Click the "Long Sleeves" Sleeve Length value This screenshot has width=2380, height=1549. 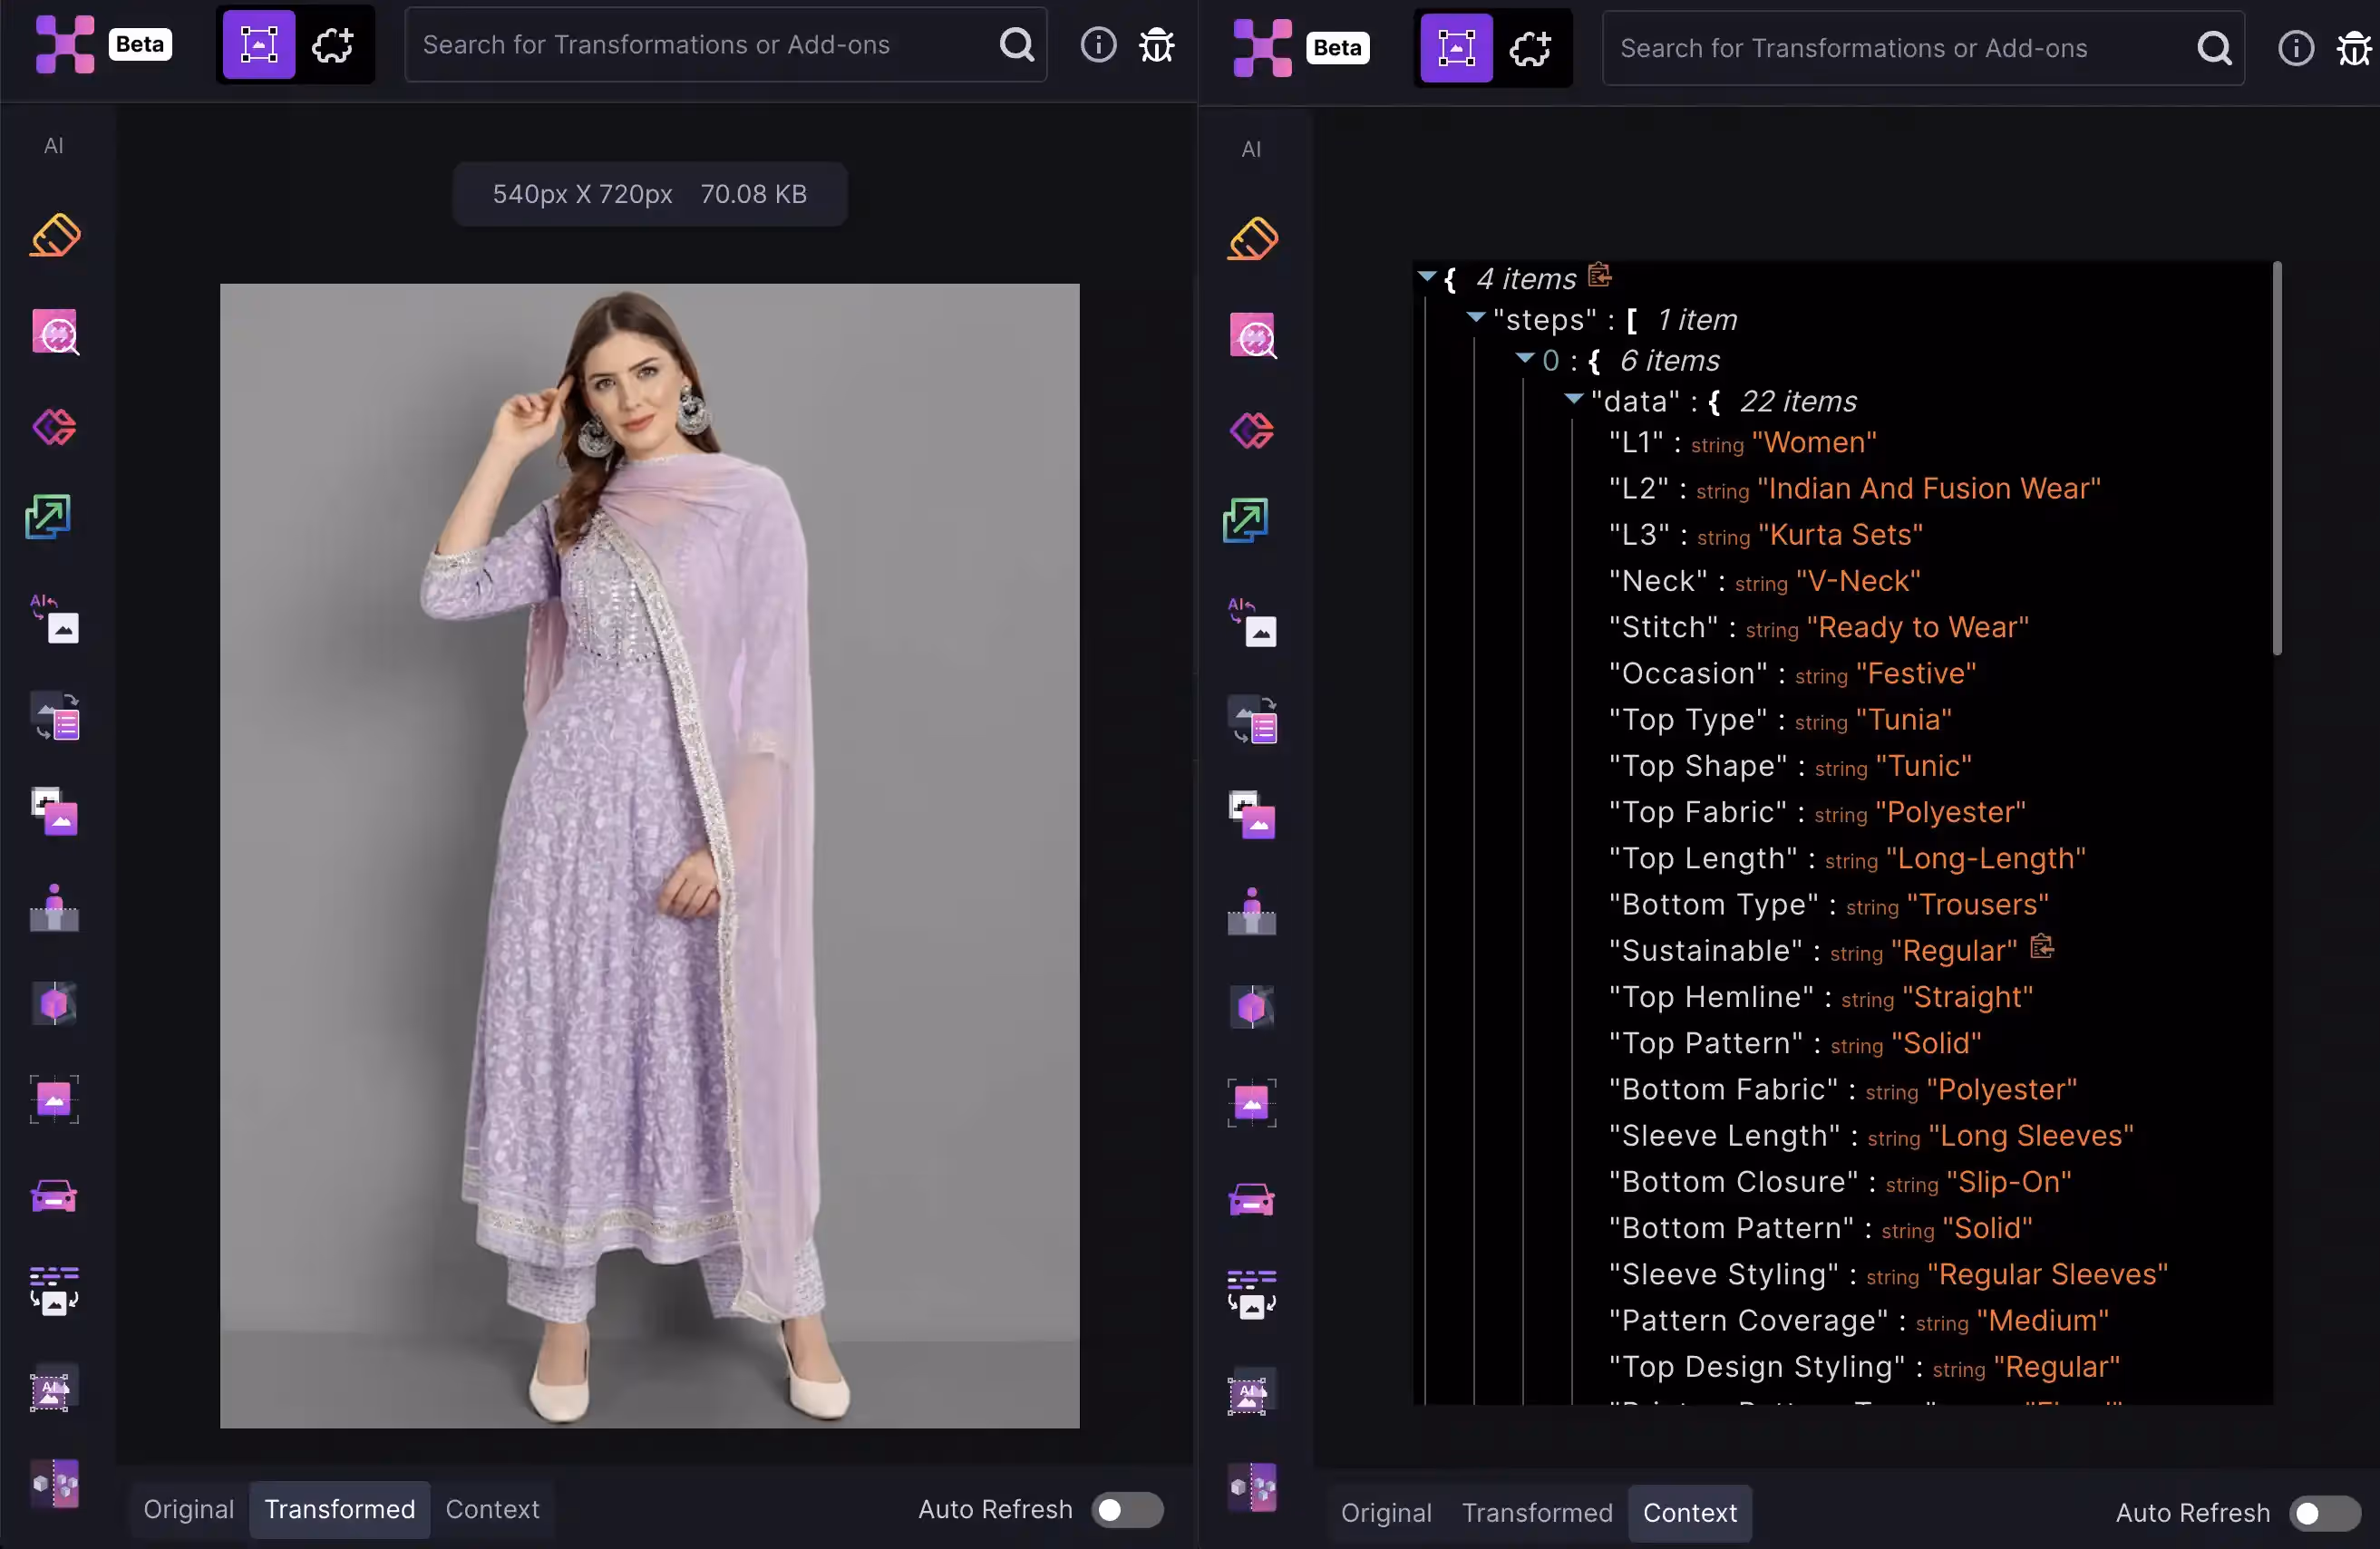2030,1135
